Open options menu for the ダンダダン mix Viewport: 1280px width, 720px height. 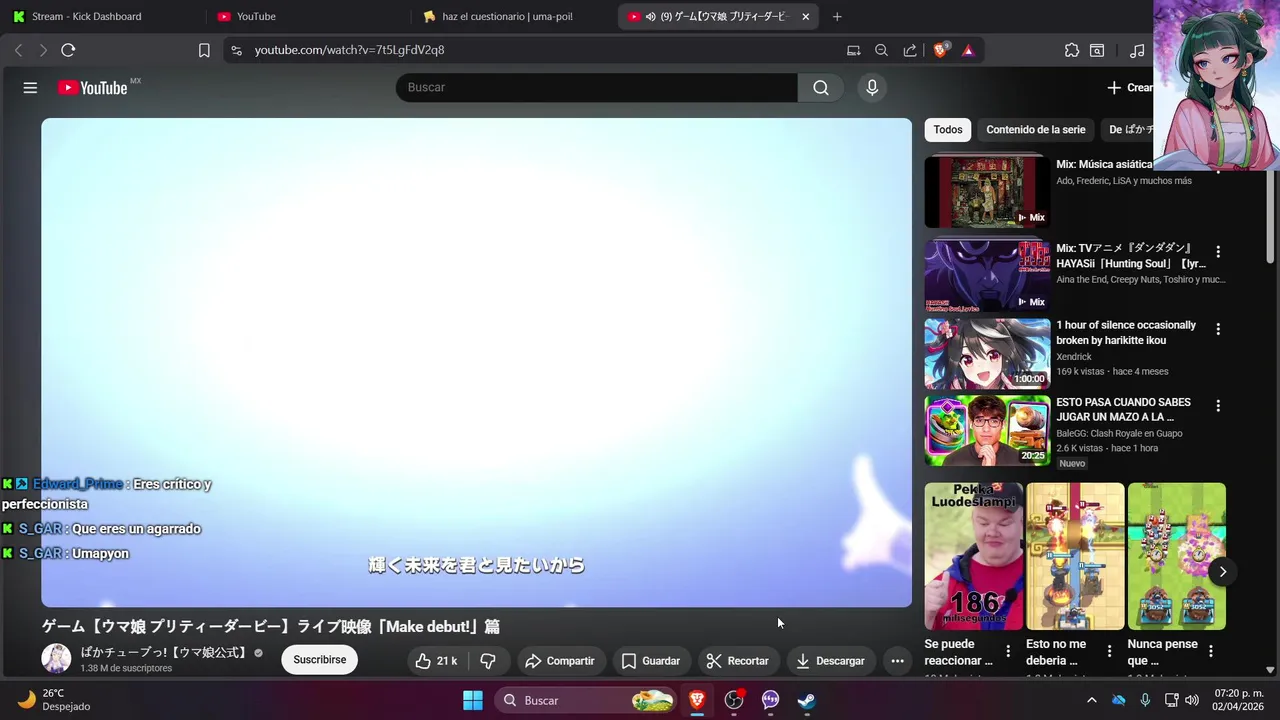click(x=1218, y=252)
